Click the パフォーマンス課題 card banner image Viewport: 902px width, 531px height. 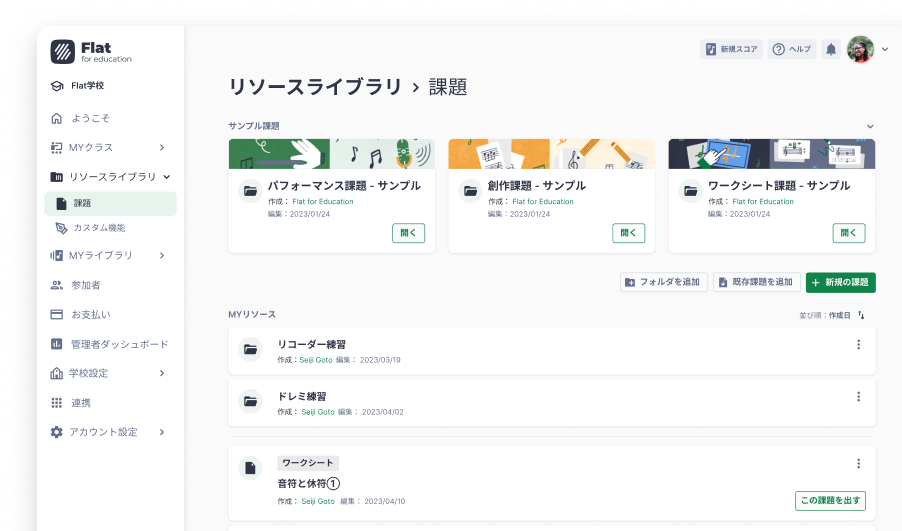pyautogui.click(x=331, y=154)
